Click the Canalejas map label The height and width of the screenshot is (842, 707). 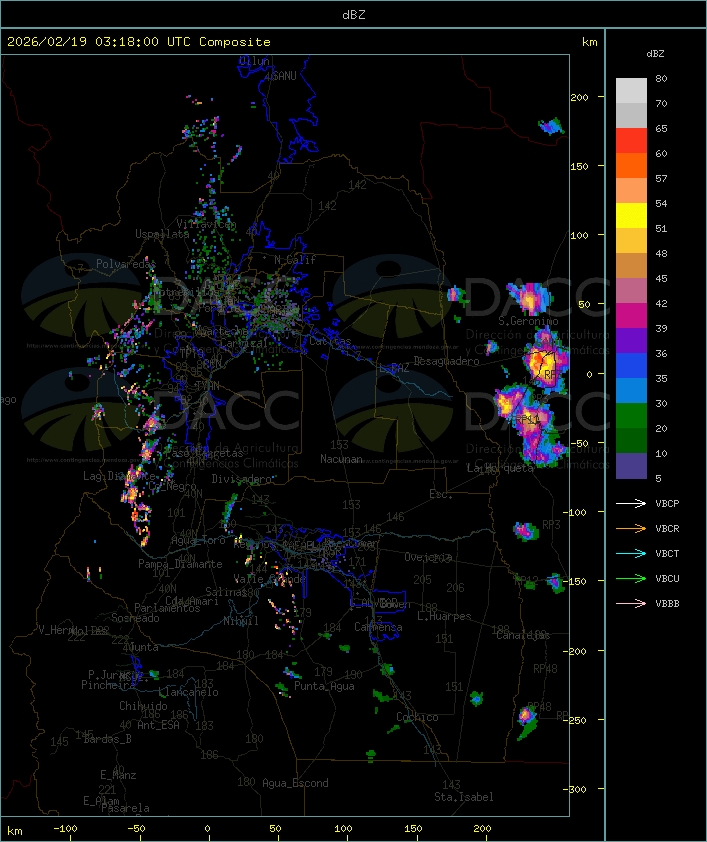[x=523, y=635]
